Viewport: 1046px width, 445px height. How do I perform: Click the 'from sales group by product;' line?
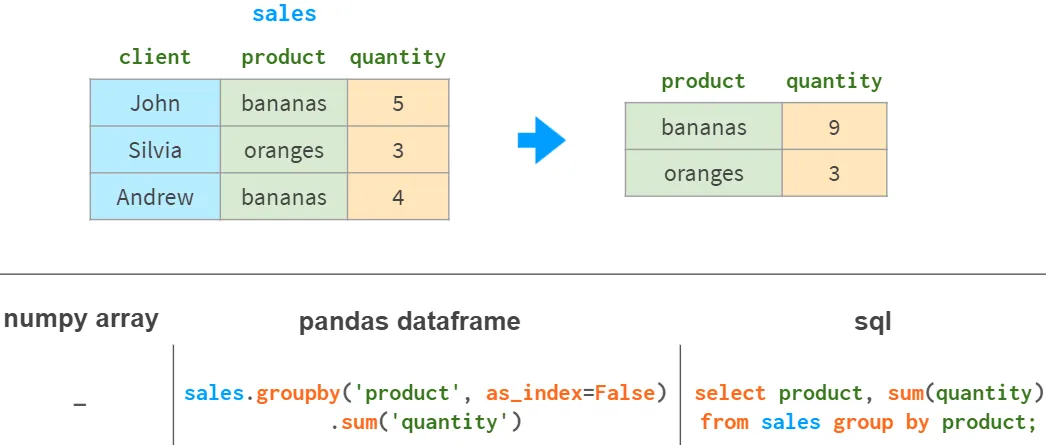(x=866, y=422)
